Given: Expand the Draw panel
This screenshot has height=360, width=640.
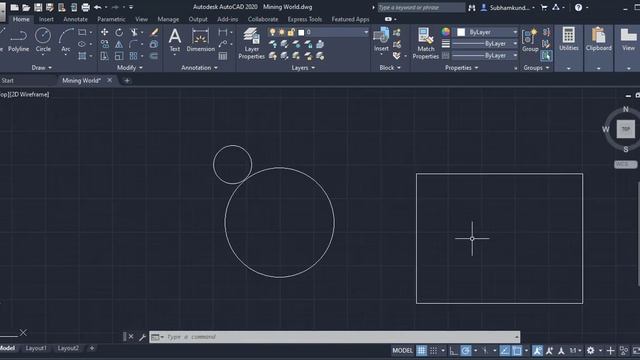Looking at the screenshot, I should pyautogui.click(x=42, y=68).
